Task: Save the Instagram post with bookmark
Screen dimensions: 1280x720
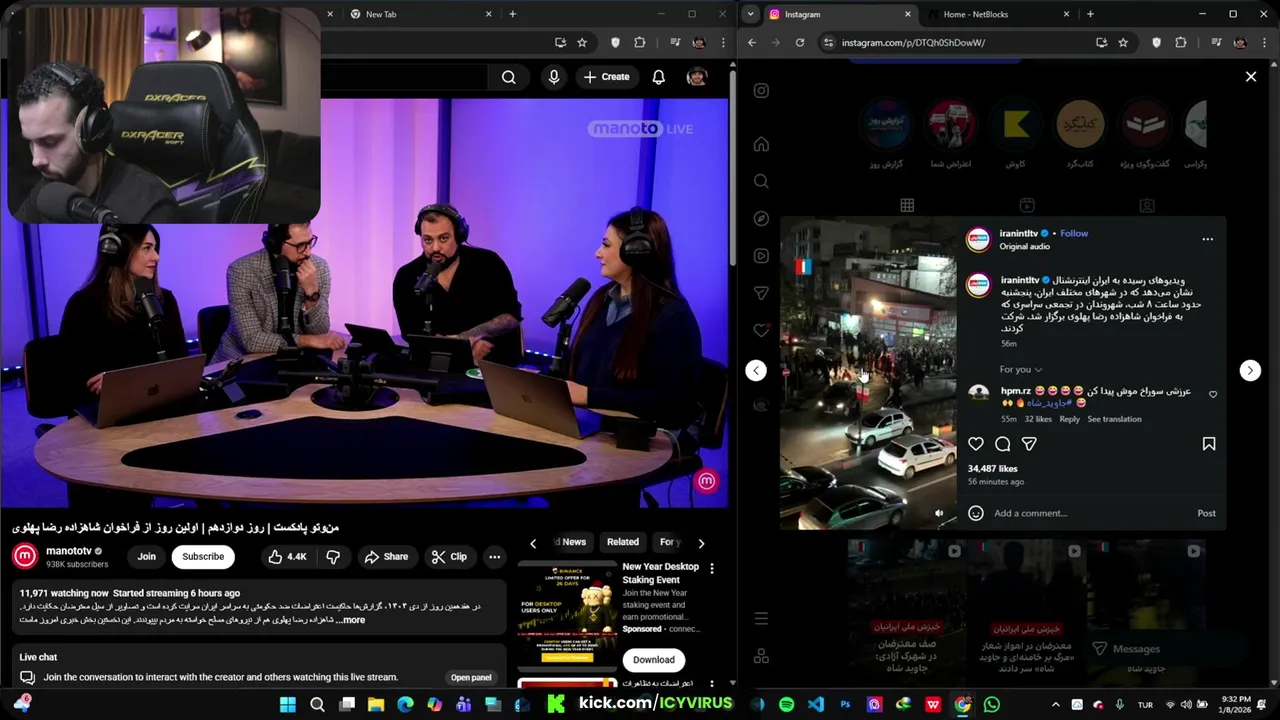Action: [x=1208, y=444]
